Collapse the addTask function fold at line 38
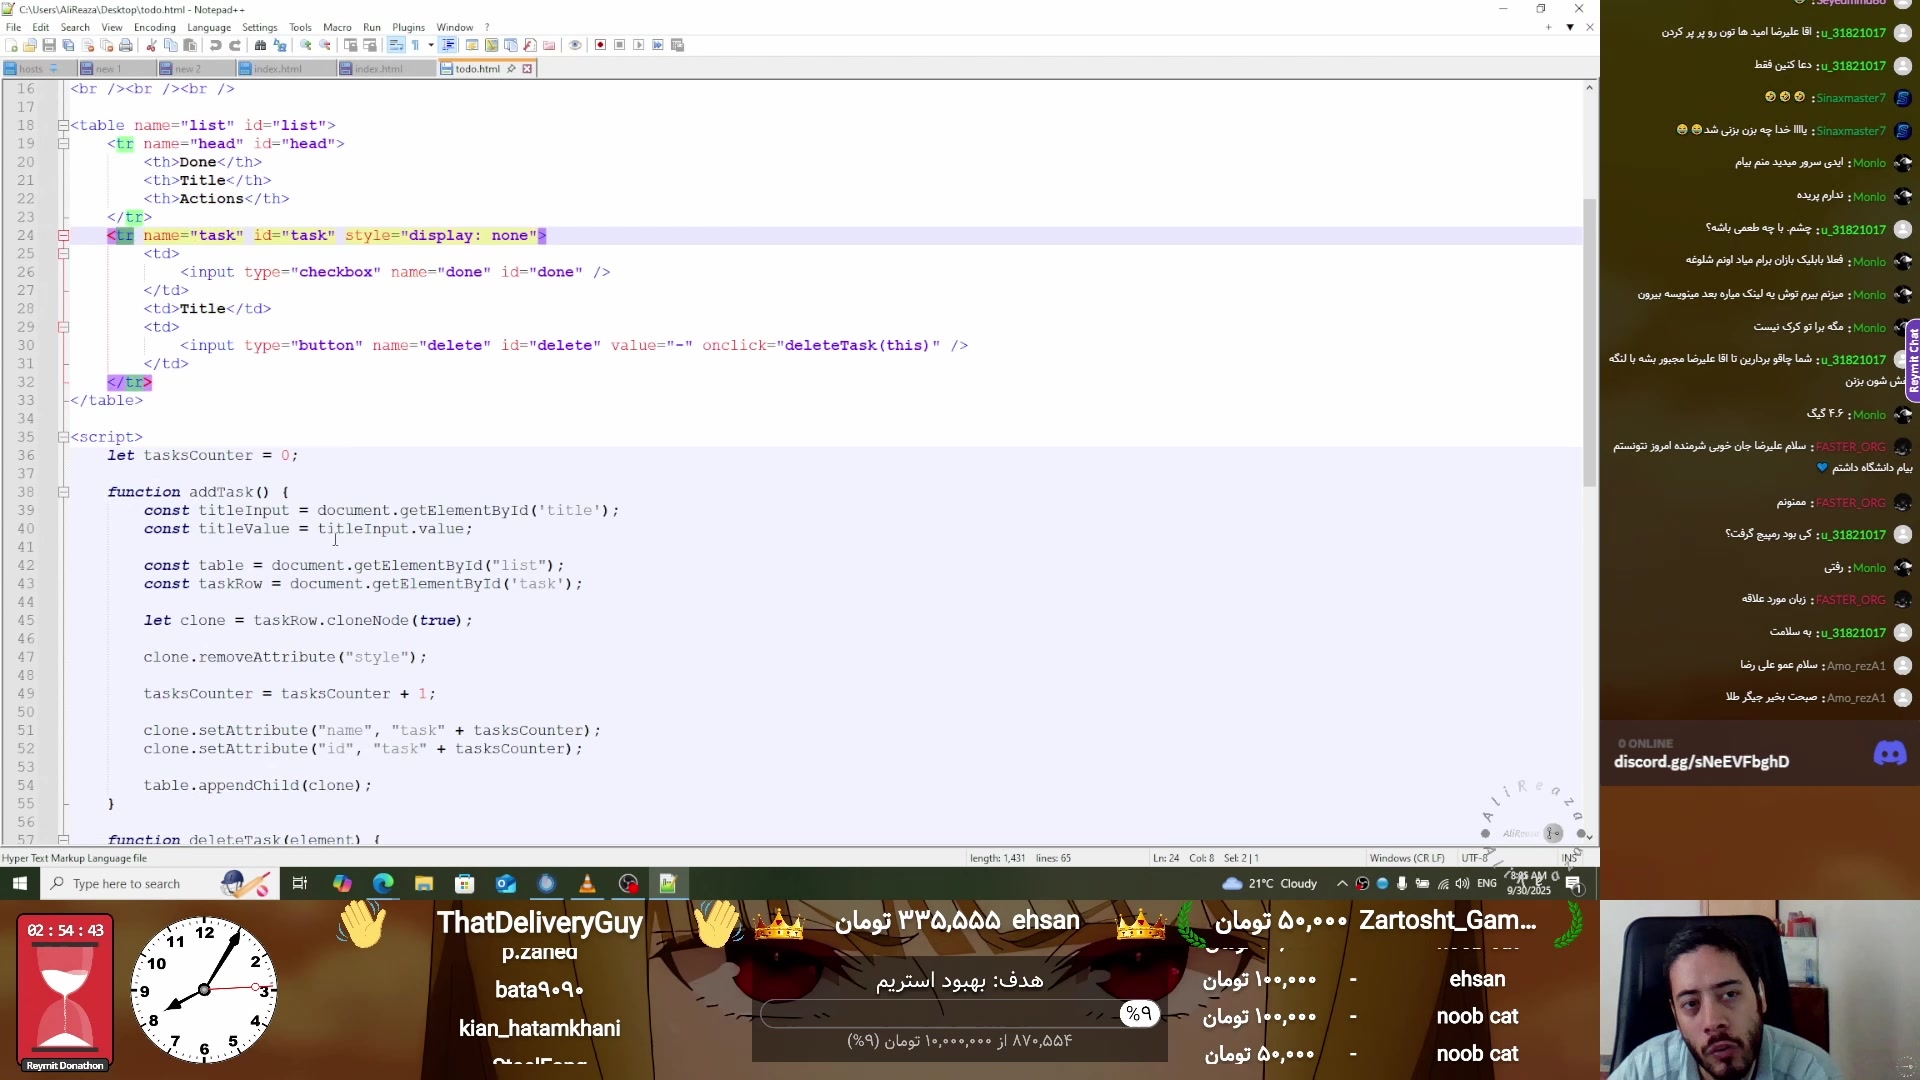The width and height of the screenshot is (1920, 1080). (63, 492)
